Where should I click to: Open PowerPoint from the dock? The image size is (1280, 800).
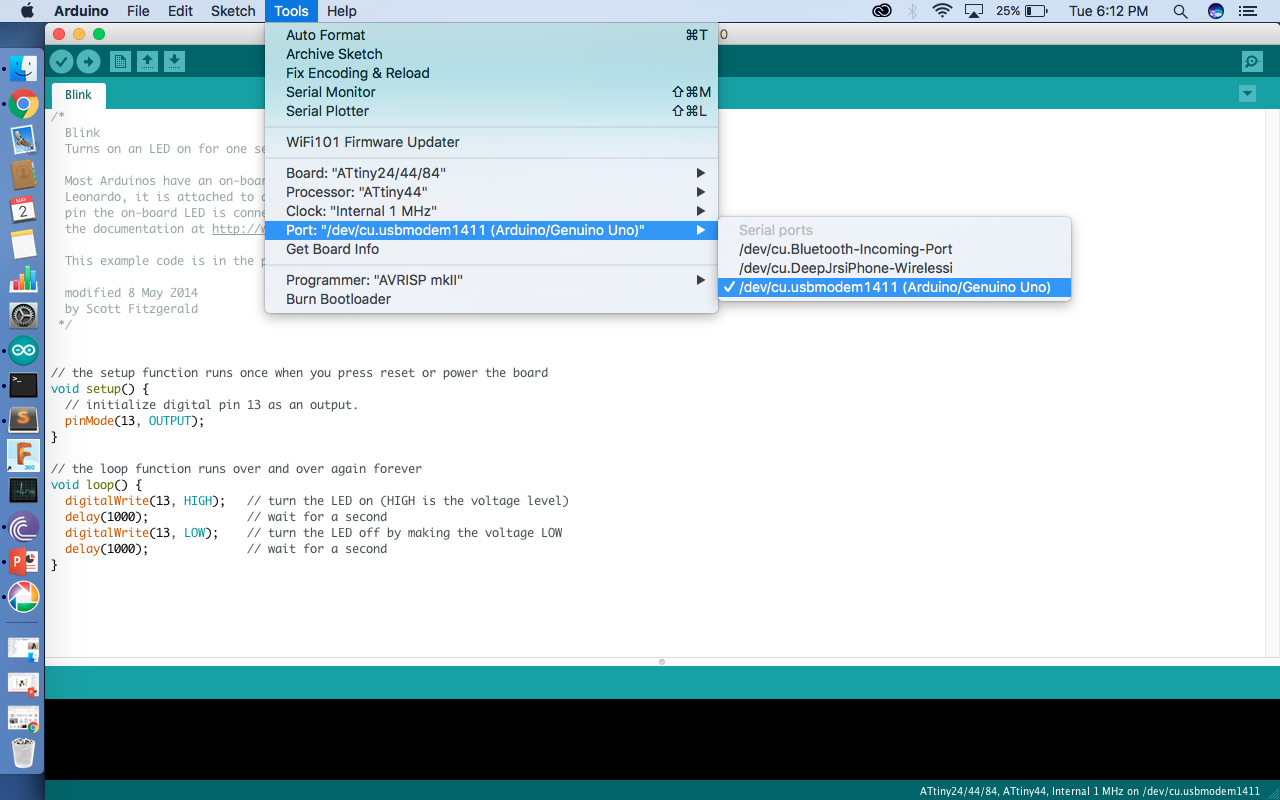tap(23, 562)
